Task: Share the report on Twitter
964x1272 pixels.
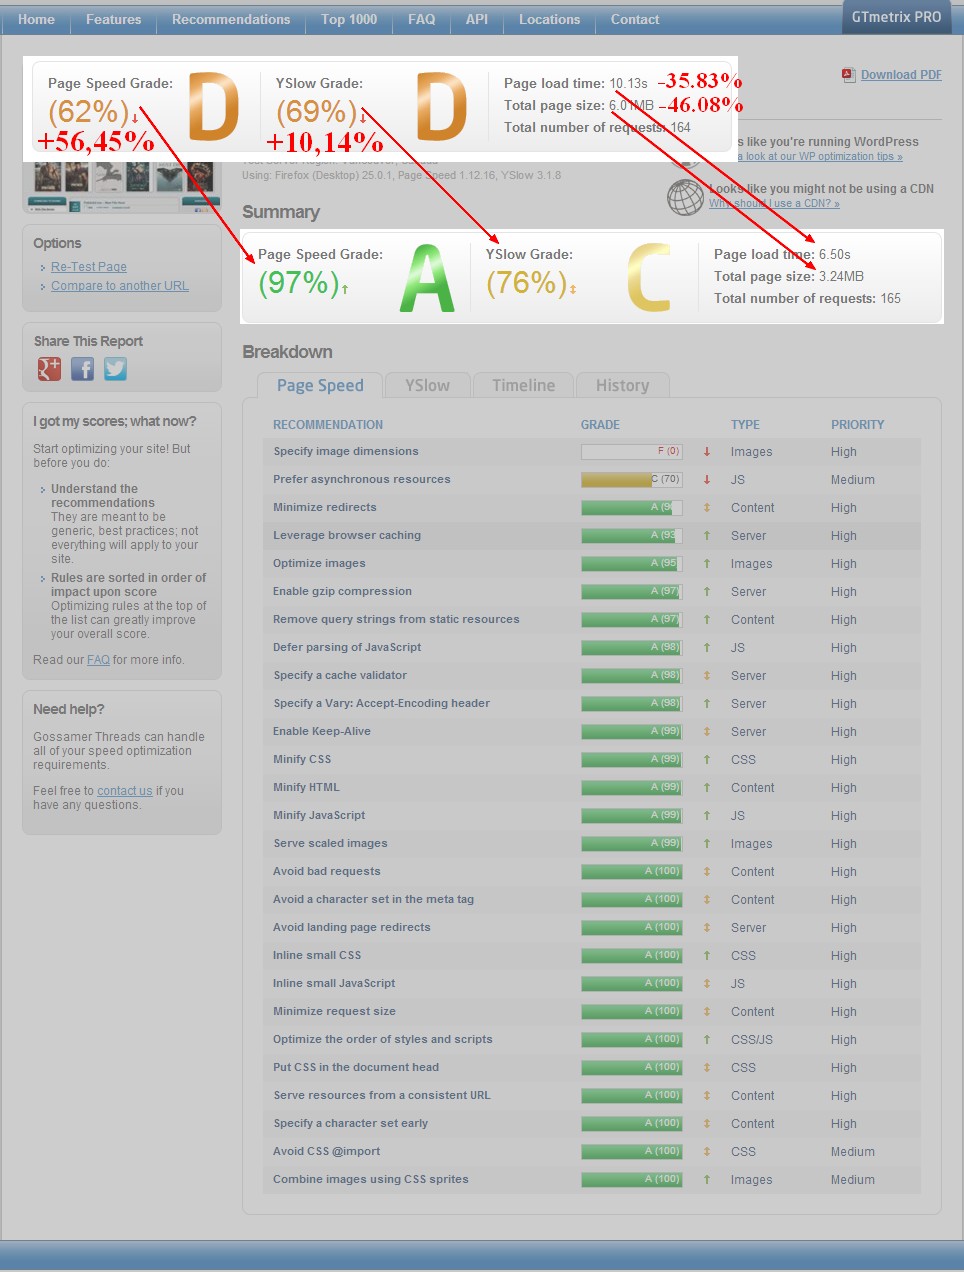Action: [115, 369]
